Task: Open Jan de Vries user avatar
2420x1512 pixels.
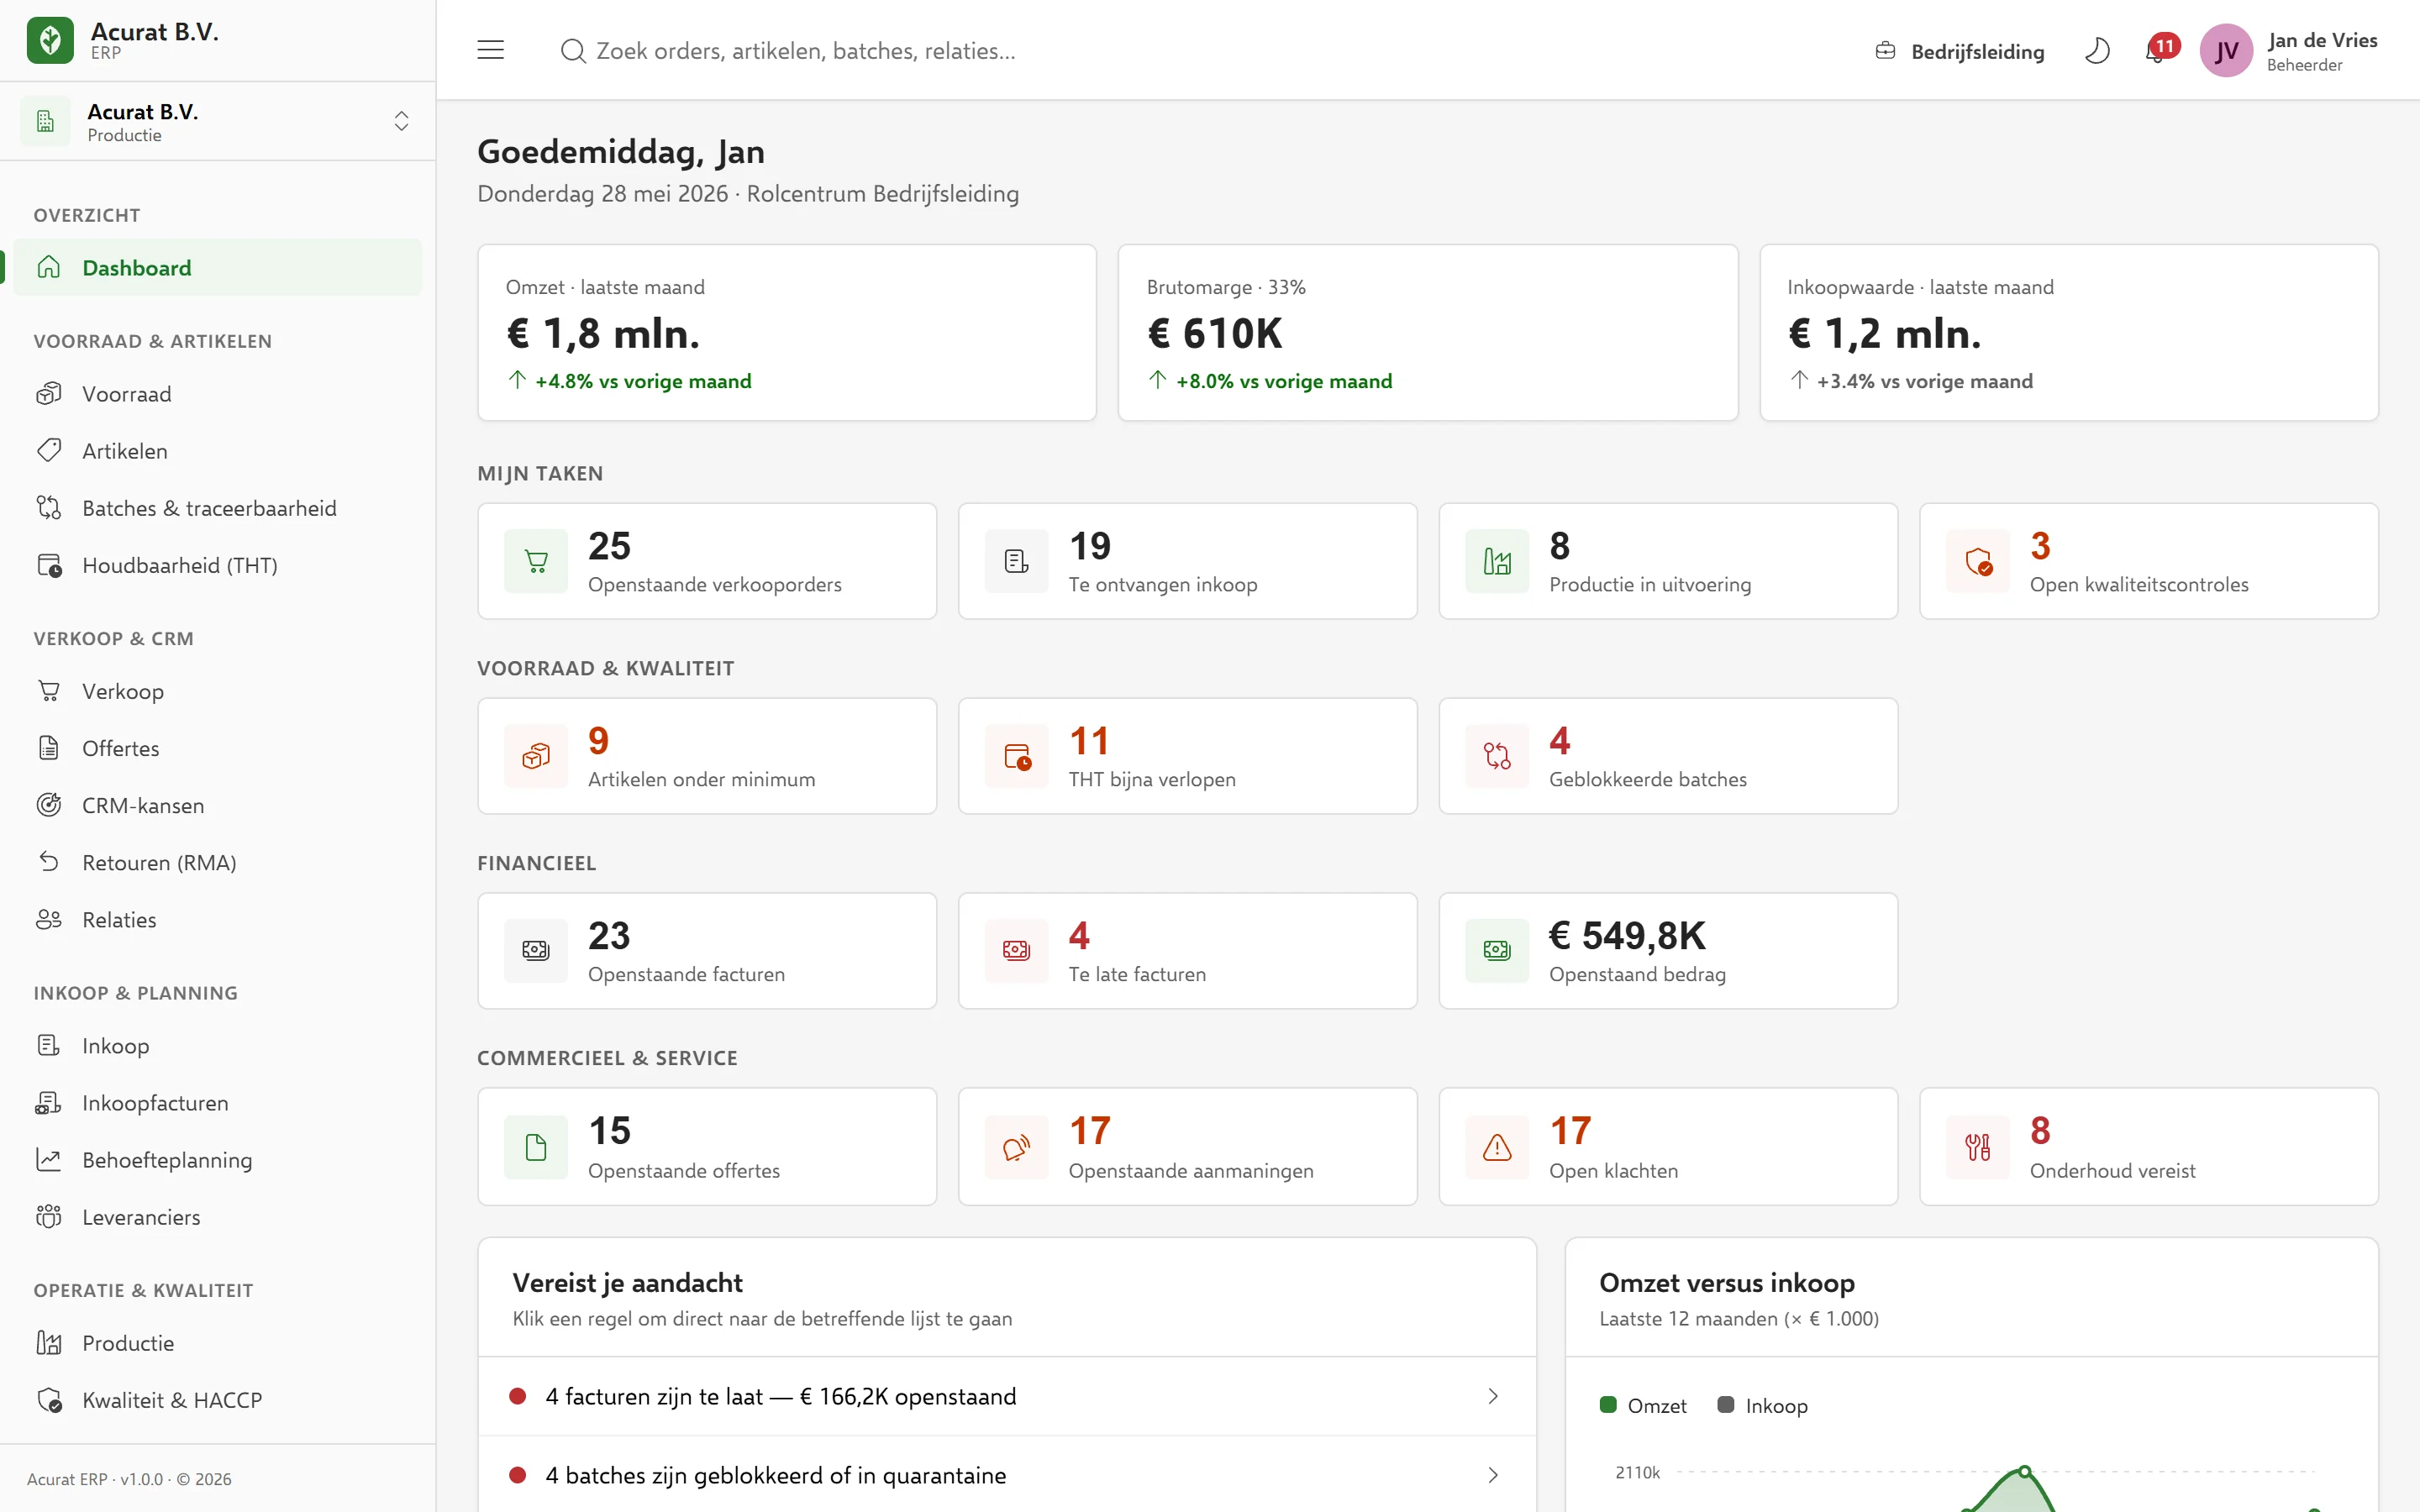Action: (2226, 51)
